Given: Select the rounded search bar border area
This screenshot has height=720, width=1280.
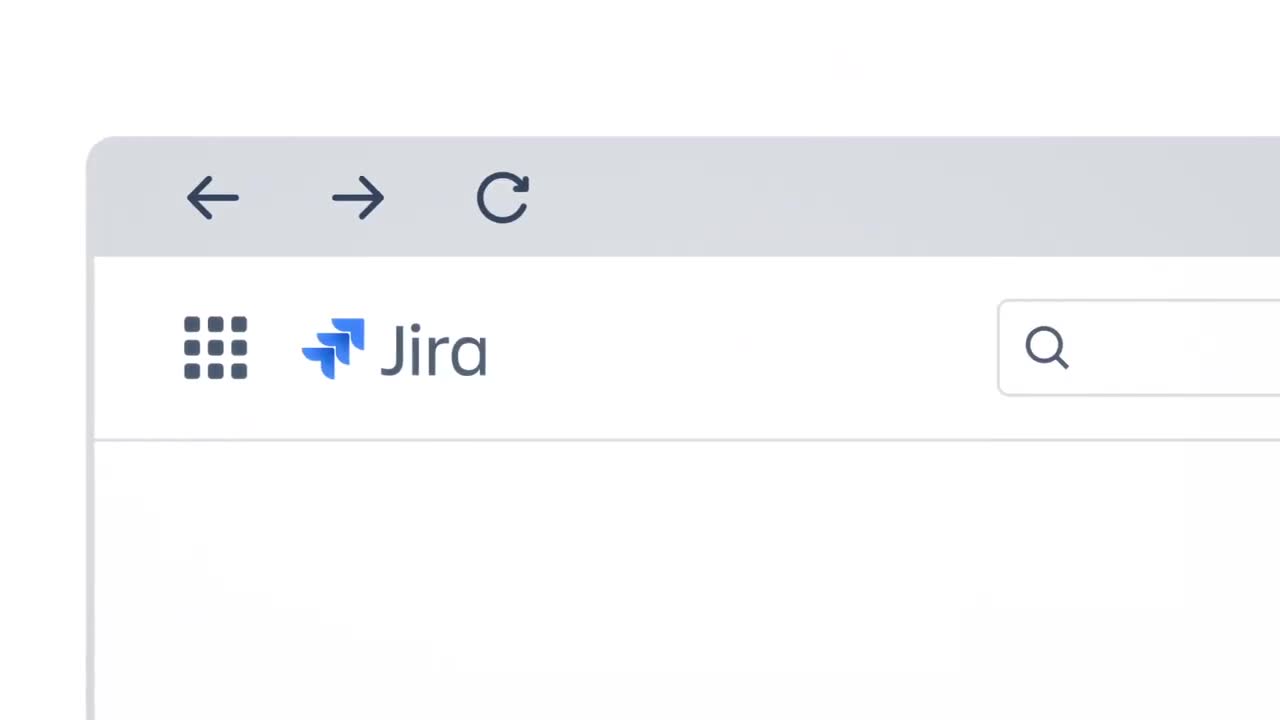Looking at the screenshot, I should coord(1139,347).
